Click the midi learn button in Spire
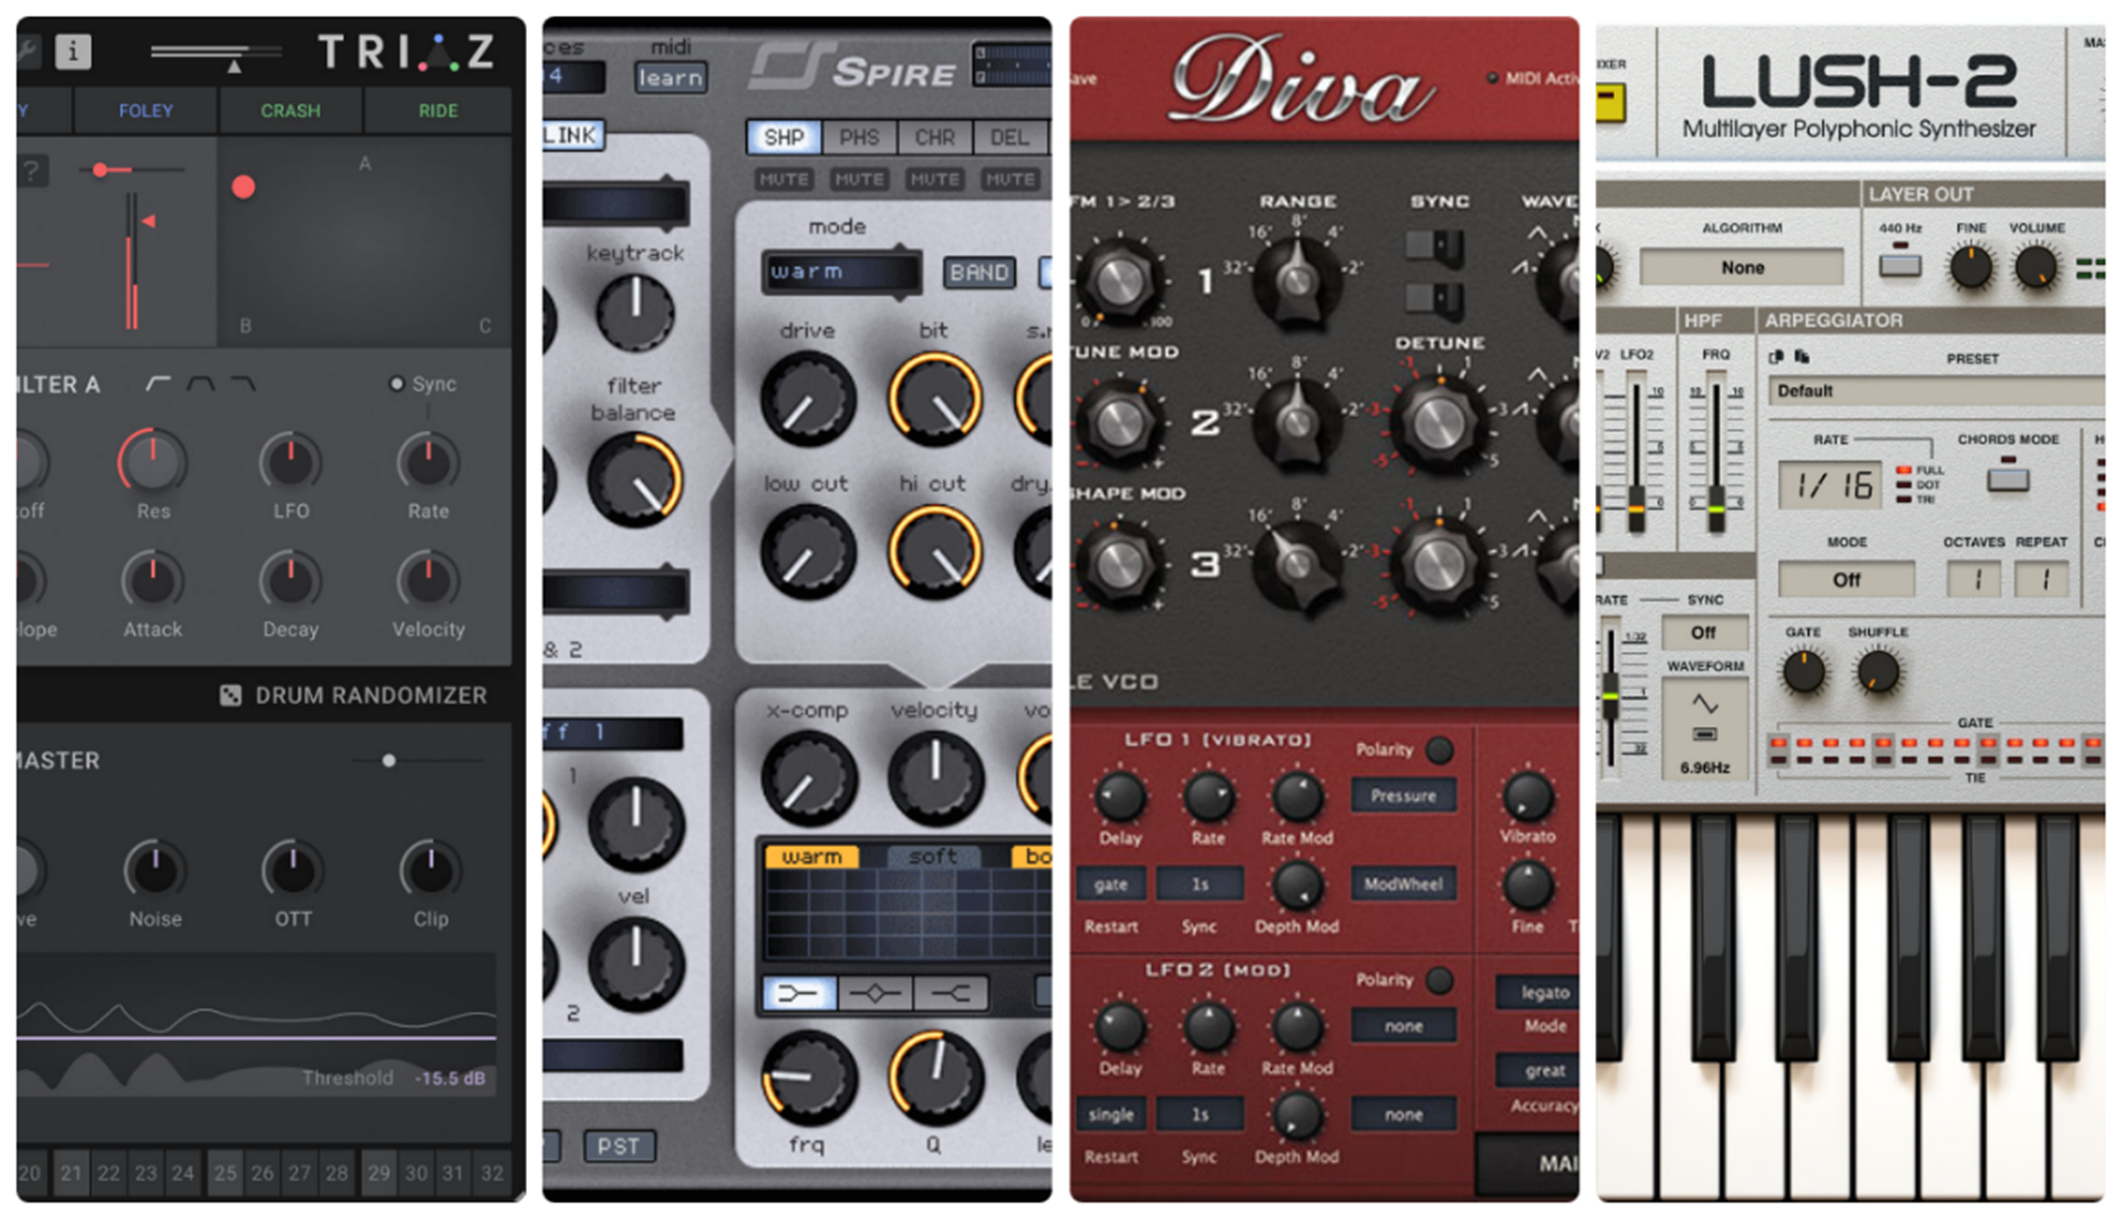Viewport: 2122px width, 1219px height. [x=670, y=78]
